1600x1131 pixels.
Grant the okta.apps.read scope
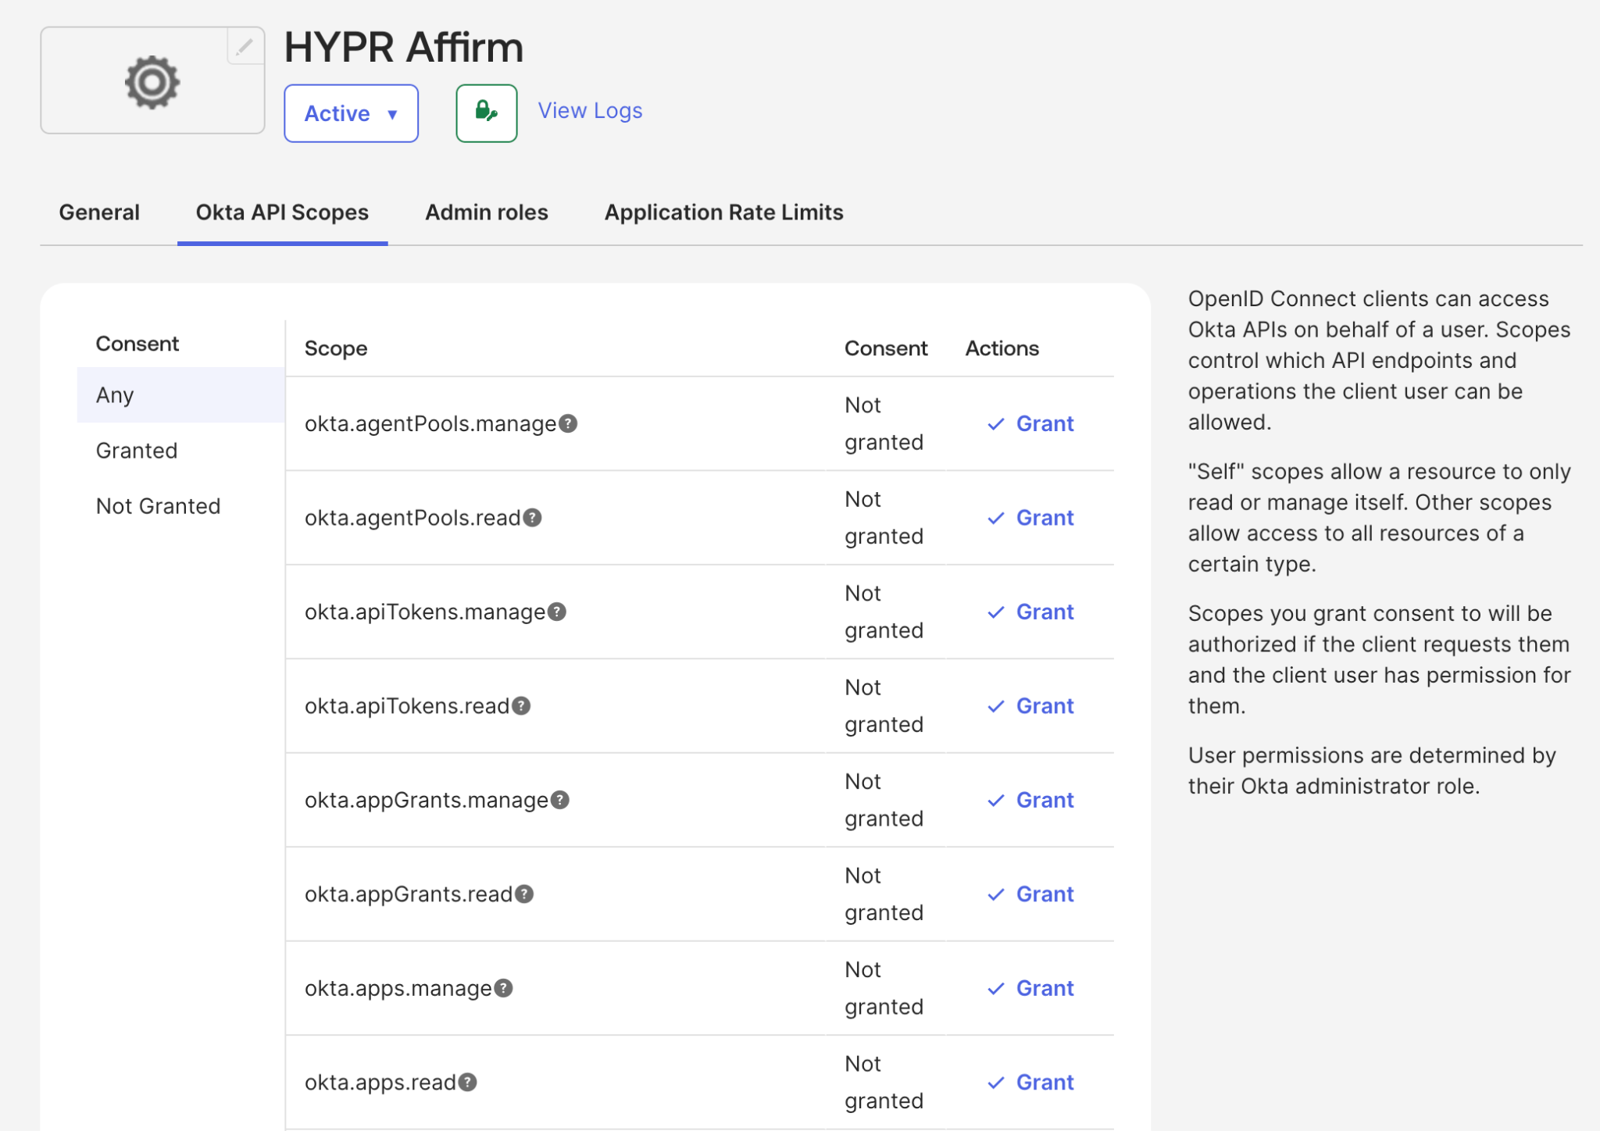(1030, 1082)
